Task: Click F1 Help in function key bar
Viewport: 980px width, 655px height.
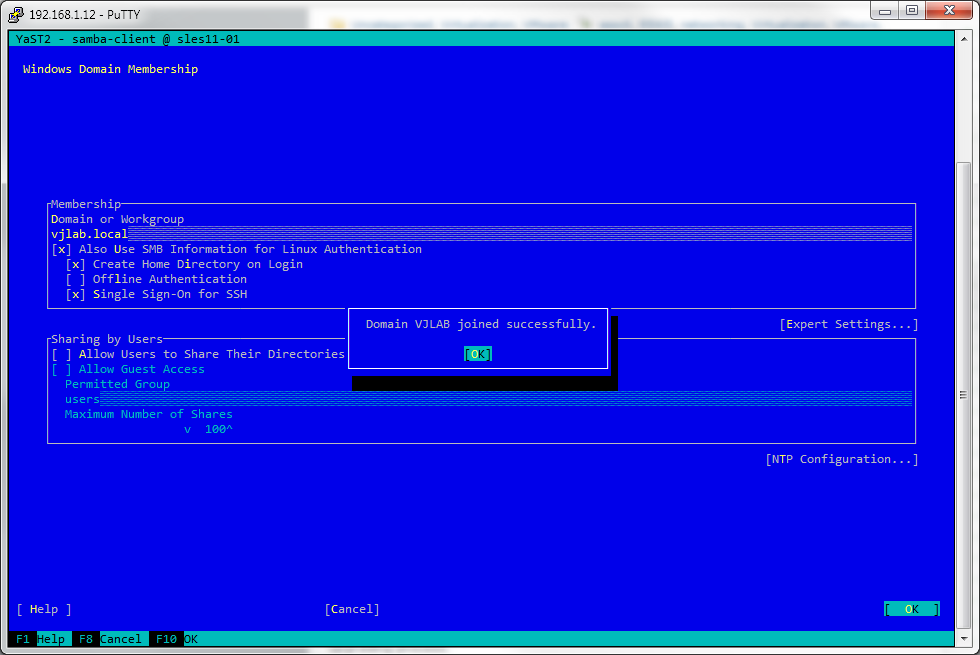Action: coord(39,639)
